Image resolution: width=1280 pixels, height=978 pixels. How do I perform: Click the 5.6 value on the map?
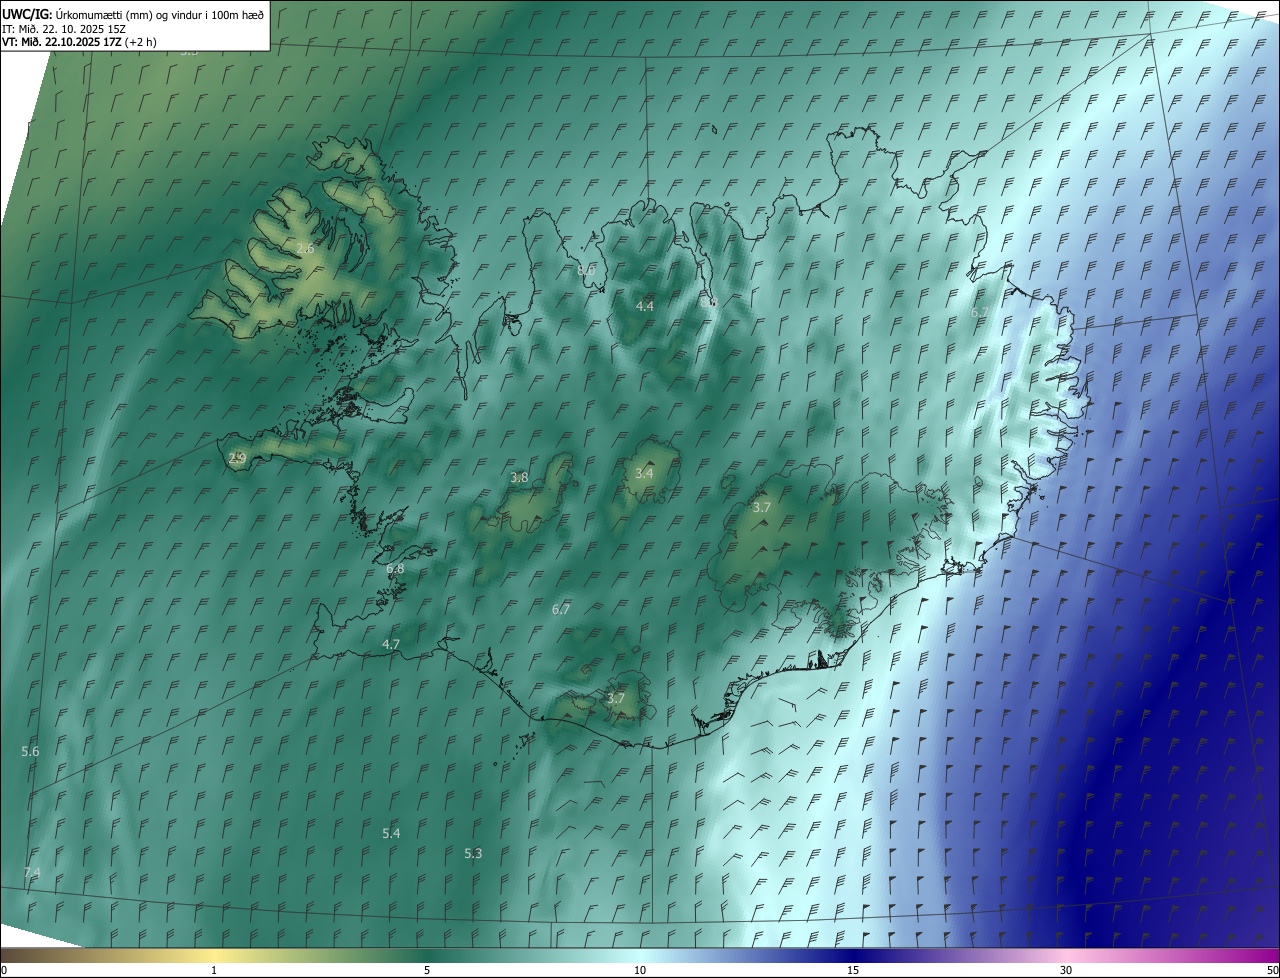(30, 752)
